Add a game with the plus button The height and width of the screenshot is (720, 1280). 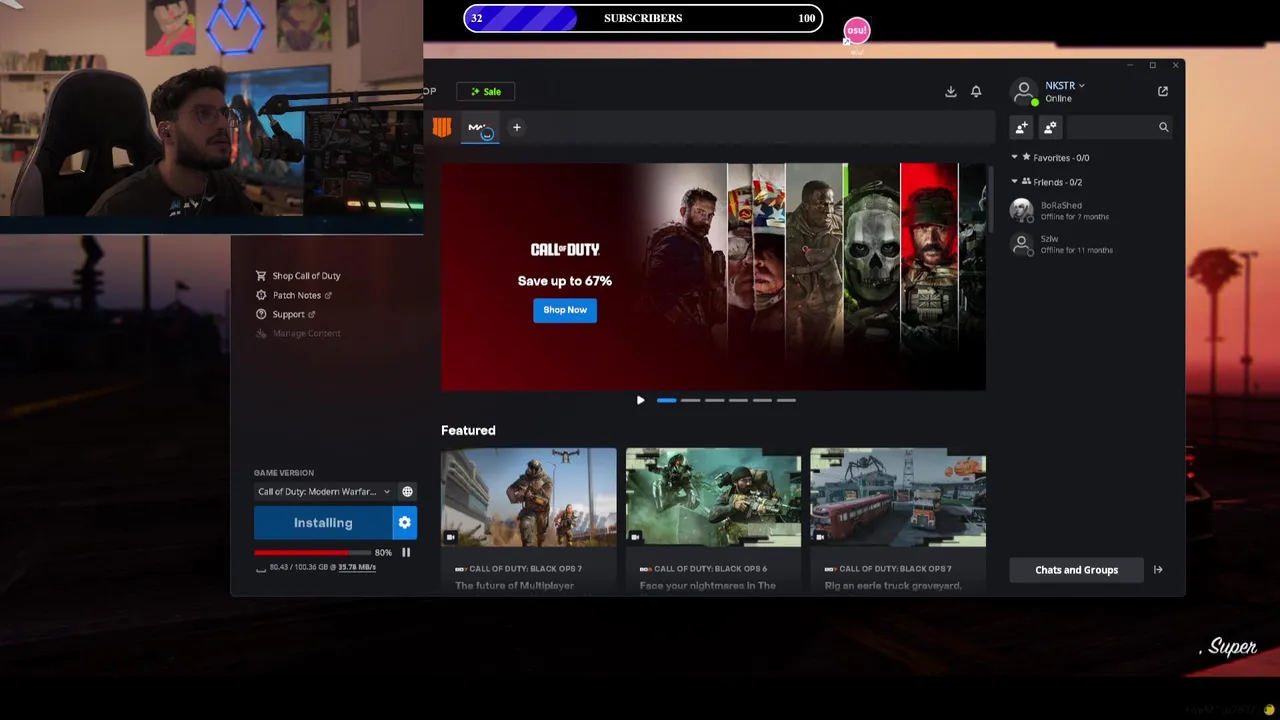517,127
